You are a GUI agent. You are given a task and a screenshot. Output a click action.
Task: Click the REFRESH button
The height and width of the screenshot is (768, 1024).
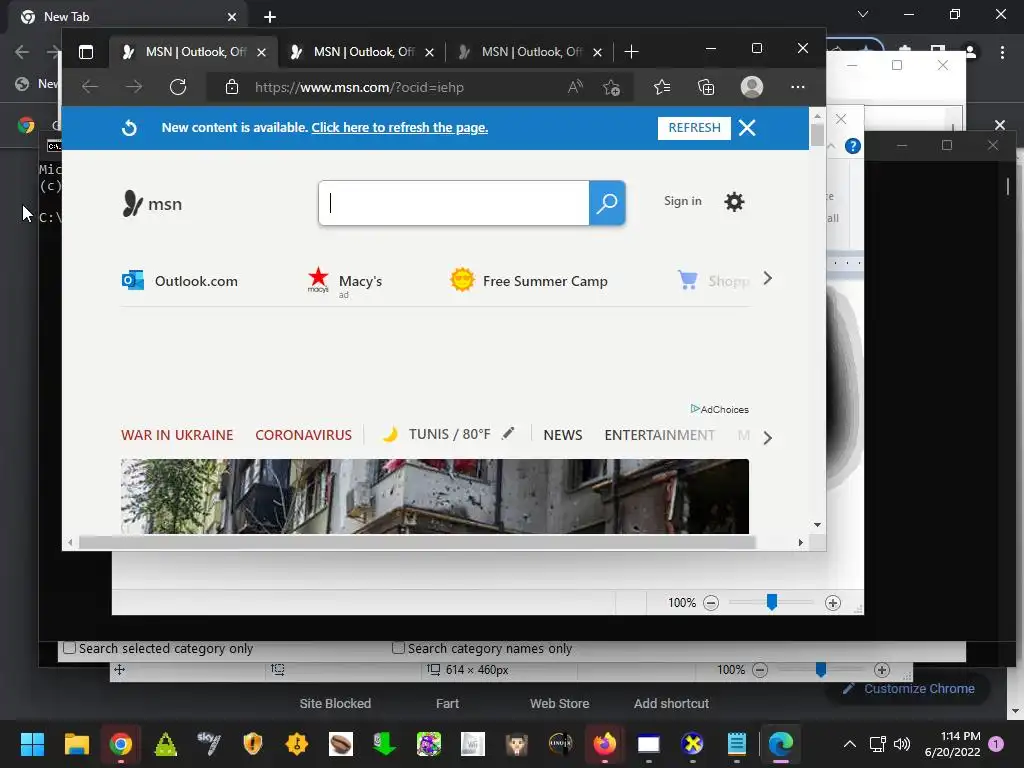[694, 128]
